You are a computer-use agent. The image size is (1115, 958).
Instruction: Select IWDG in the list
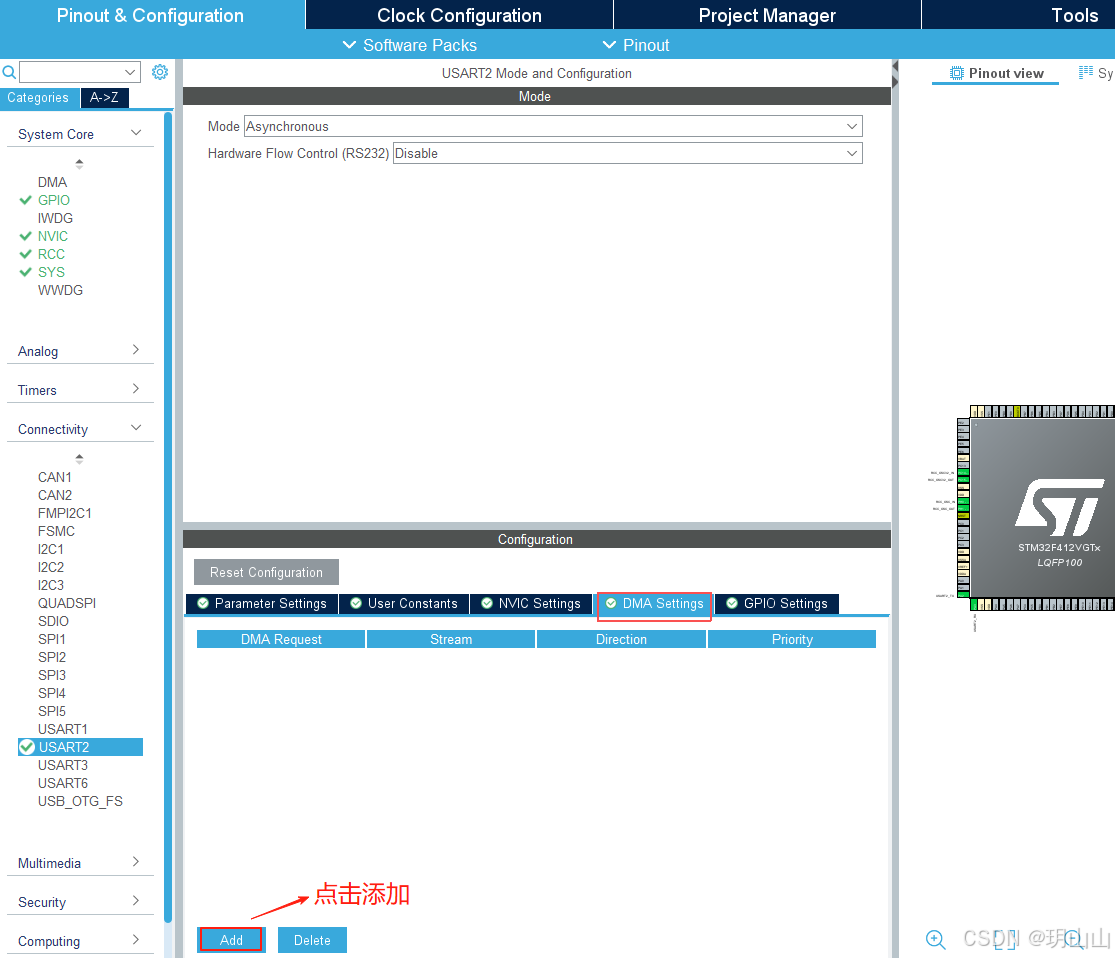(55, 218)
